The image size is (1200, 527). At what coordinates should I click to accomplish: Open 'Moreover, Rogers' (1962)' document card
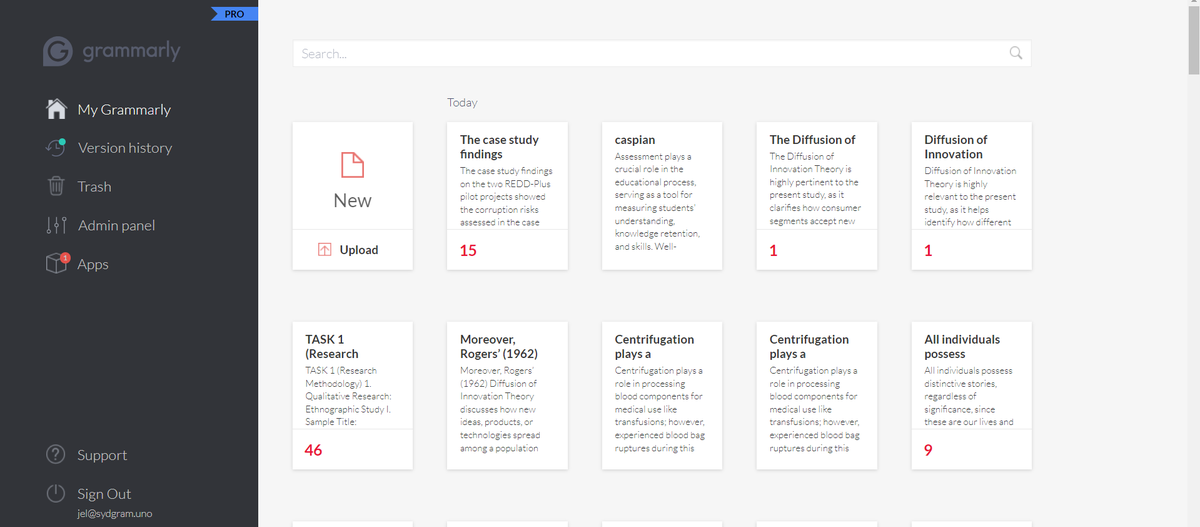click(508, 395)
